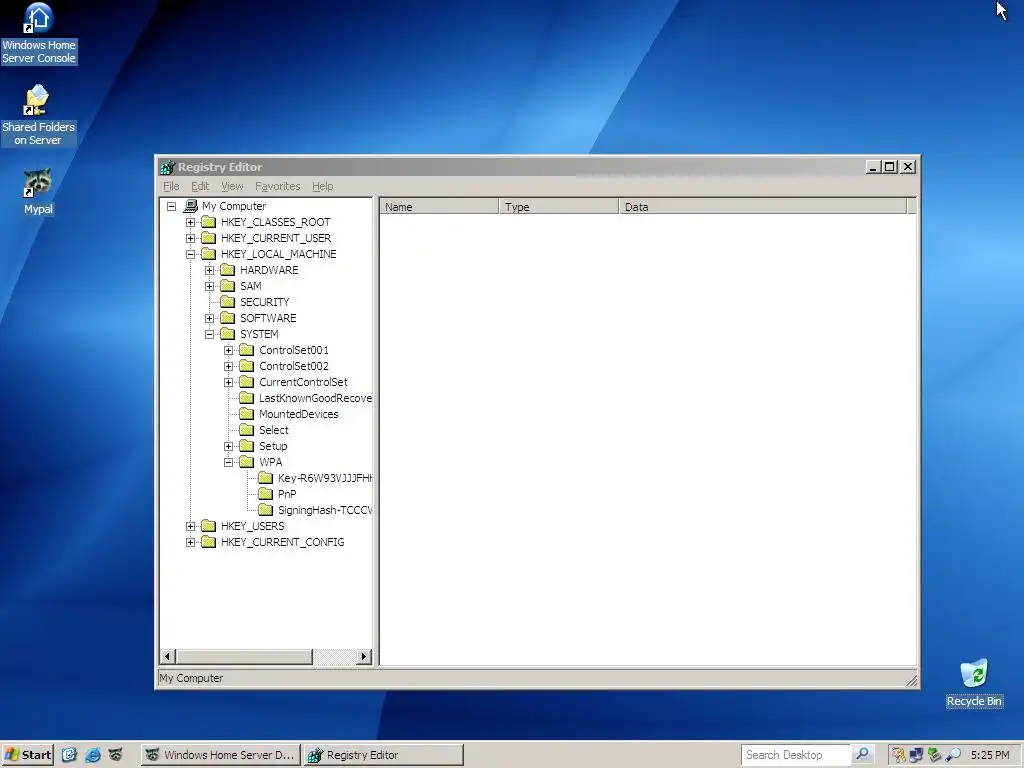The image size is (1024, 768).
Task: Select the SigningHash-TCCCV registry key
Action: (x=325, y=510)
